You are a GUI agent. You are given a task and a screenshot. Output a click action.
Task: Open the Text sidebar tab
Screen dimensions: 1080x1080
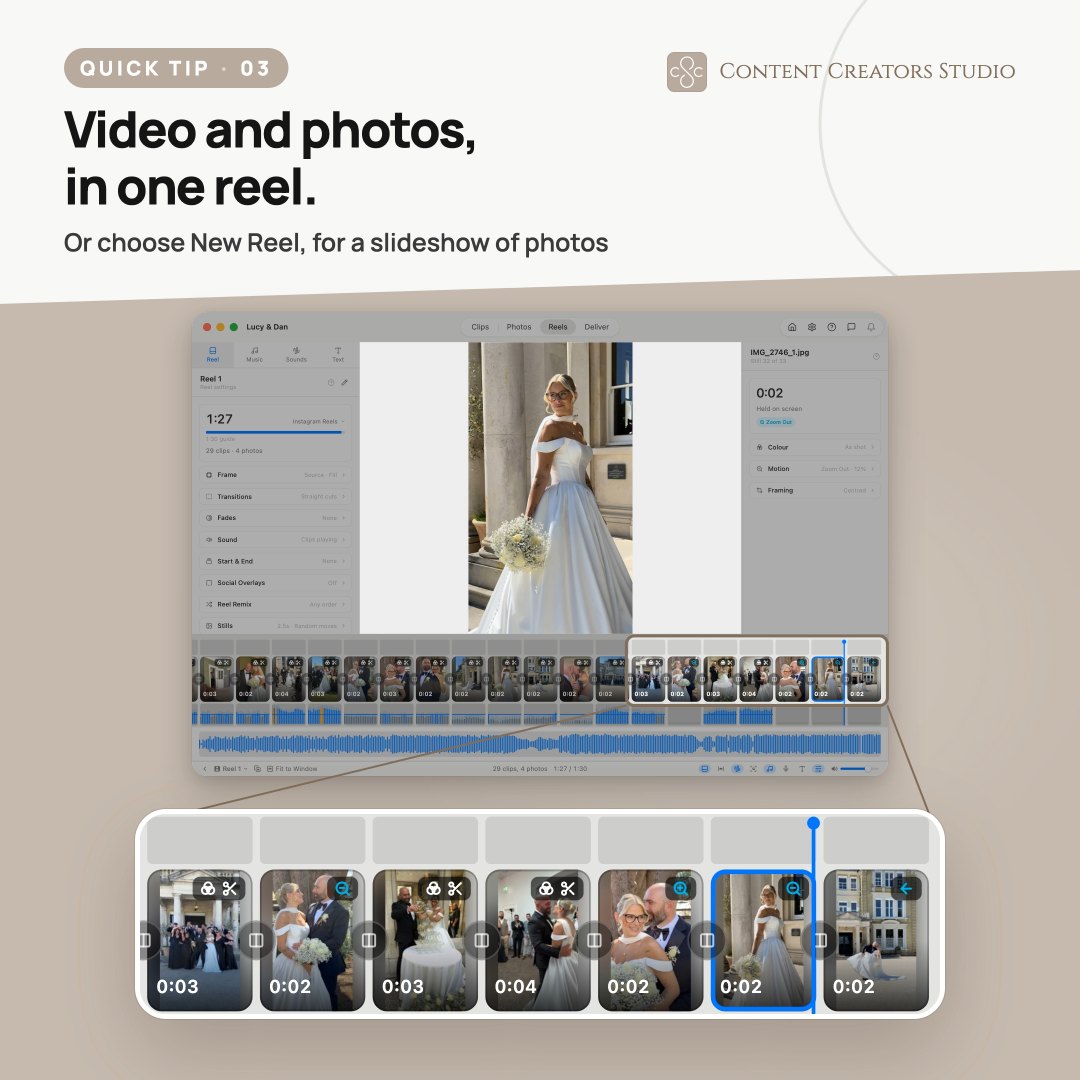(338, 354)
